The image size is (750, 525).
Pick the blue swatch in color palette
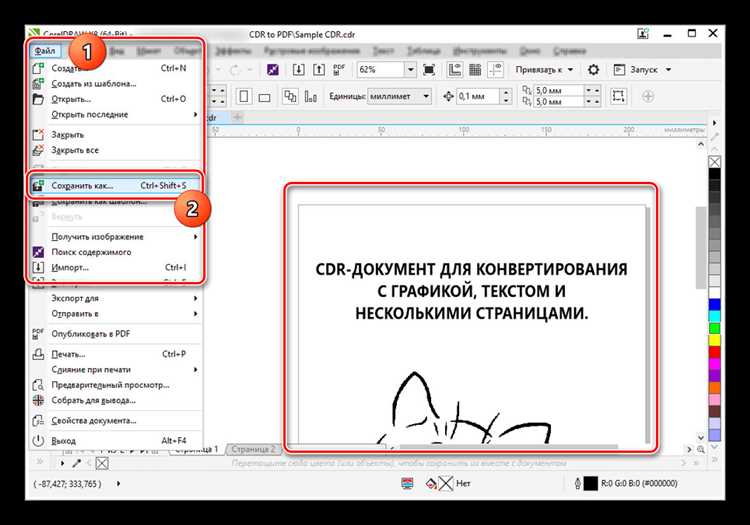click(x=714, y=305)
